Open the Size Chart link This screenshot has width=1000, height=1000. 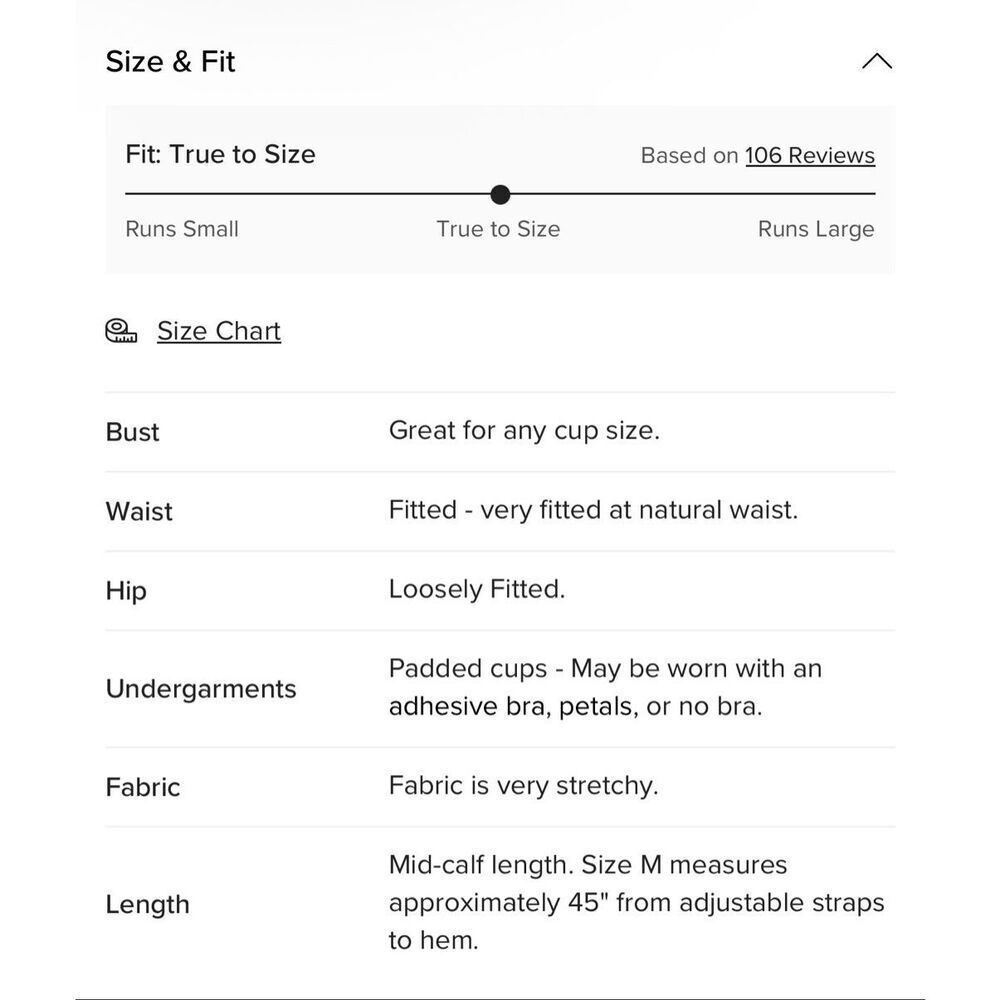(219, 331)
